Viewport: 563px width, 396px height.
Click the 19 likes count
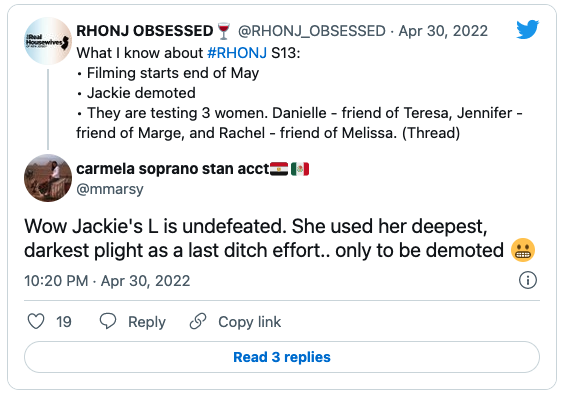pyautogui.click(x=64, y=322)
